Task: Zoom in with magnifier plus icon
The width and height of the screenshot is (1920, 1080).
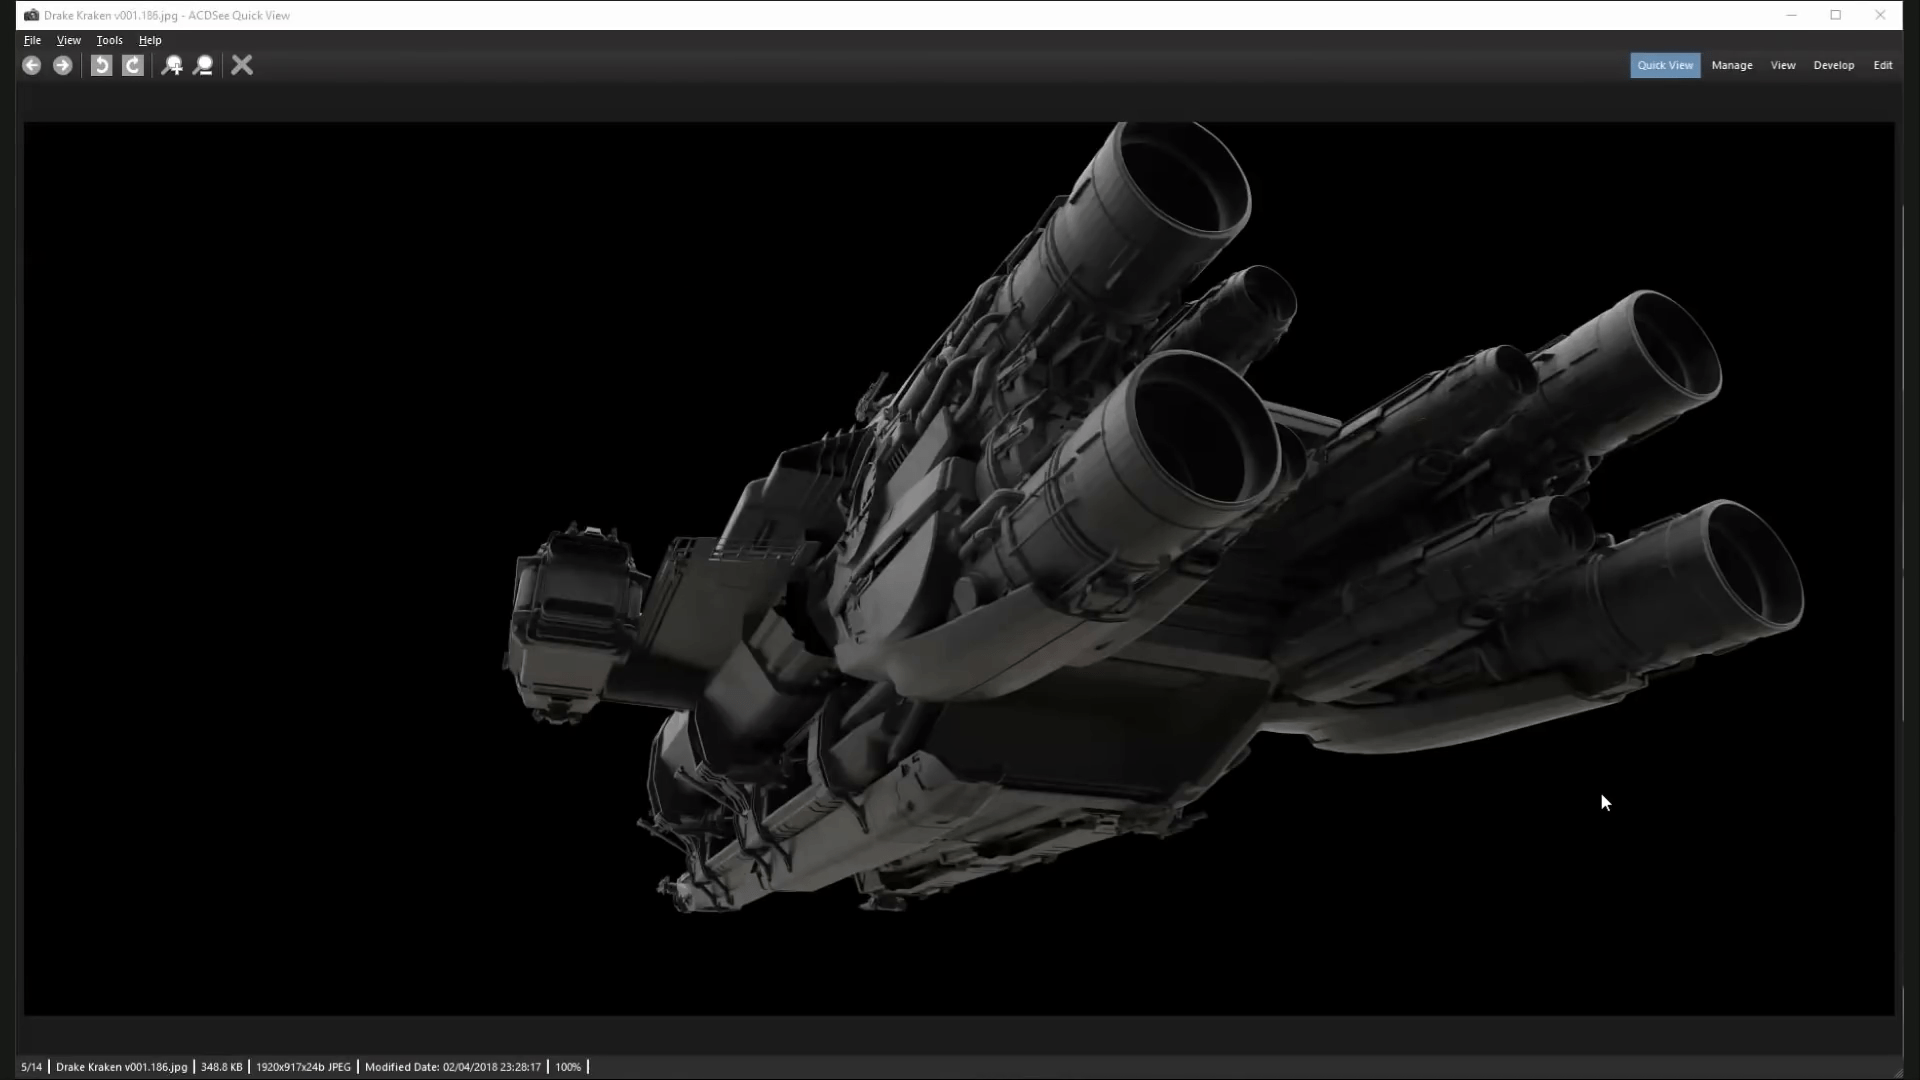Action: click(172, 65)
